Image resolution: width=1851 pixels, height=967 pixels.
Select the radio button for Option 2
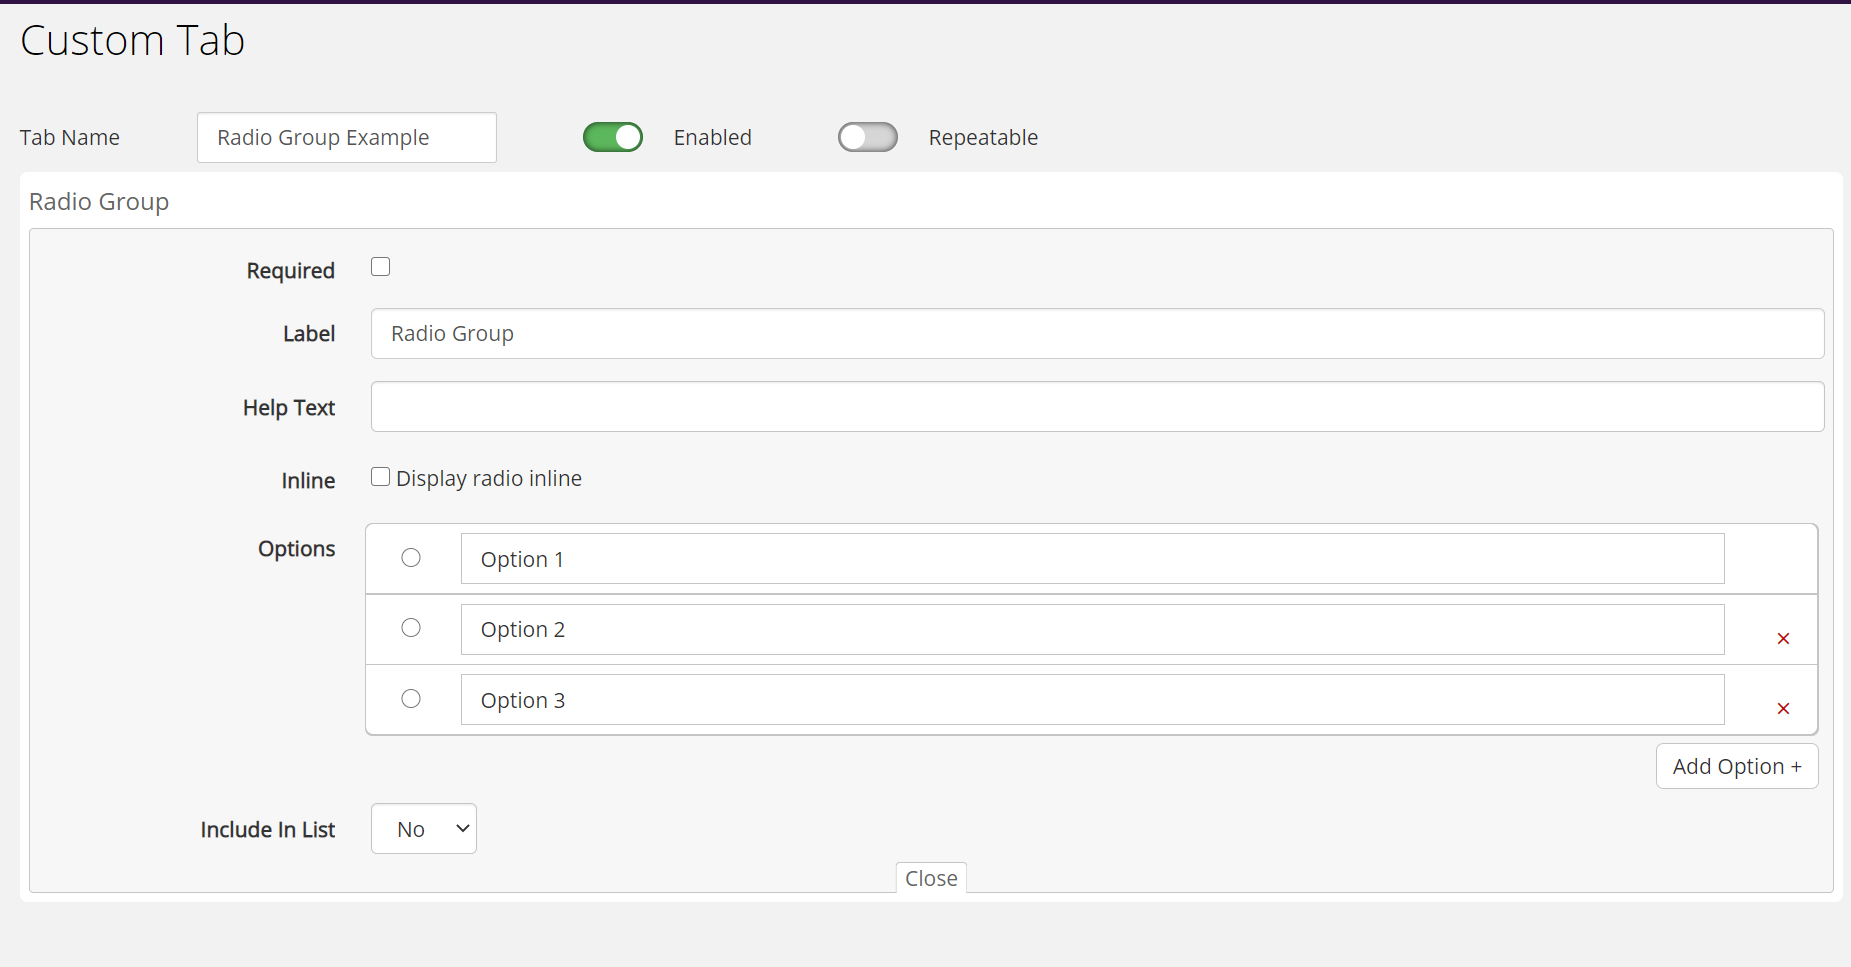(411, 627)
